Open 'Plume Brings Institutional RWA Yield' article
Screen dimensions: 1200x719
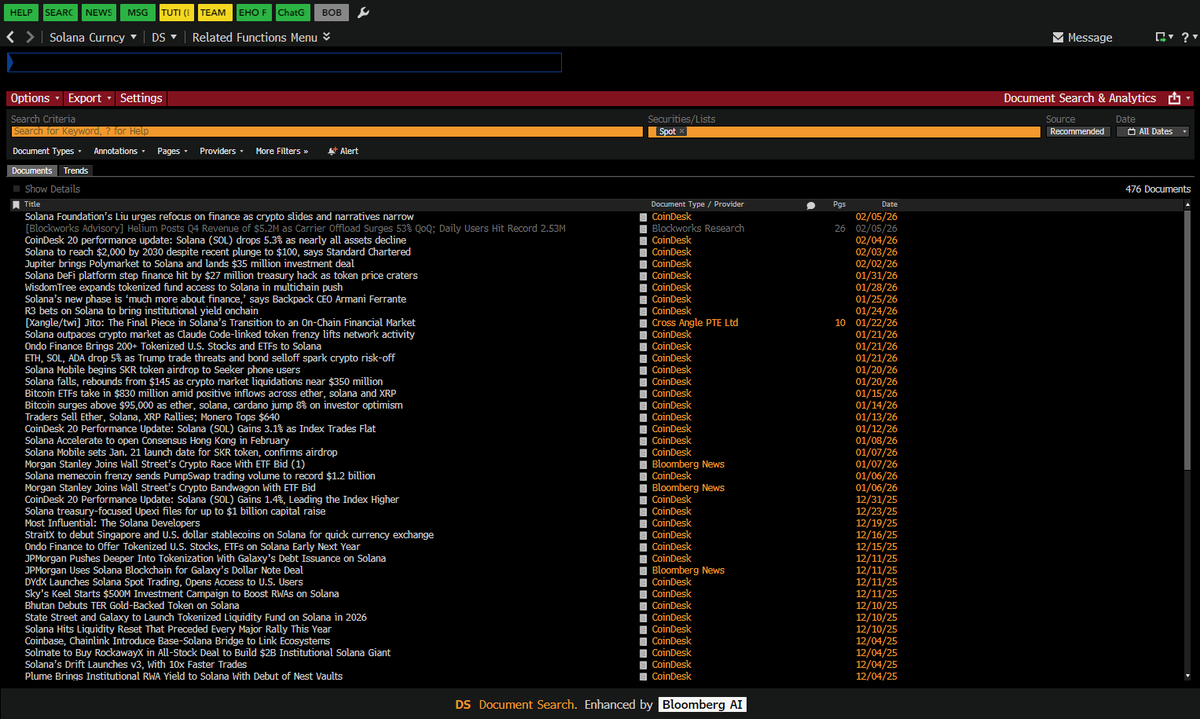[x=184, y=676]
